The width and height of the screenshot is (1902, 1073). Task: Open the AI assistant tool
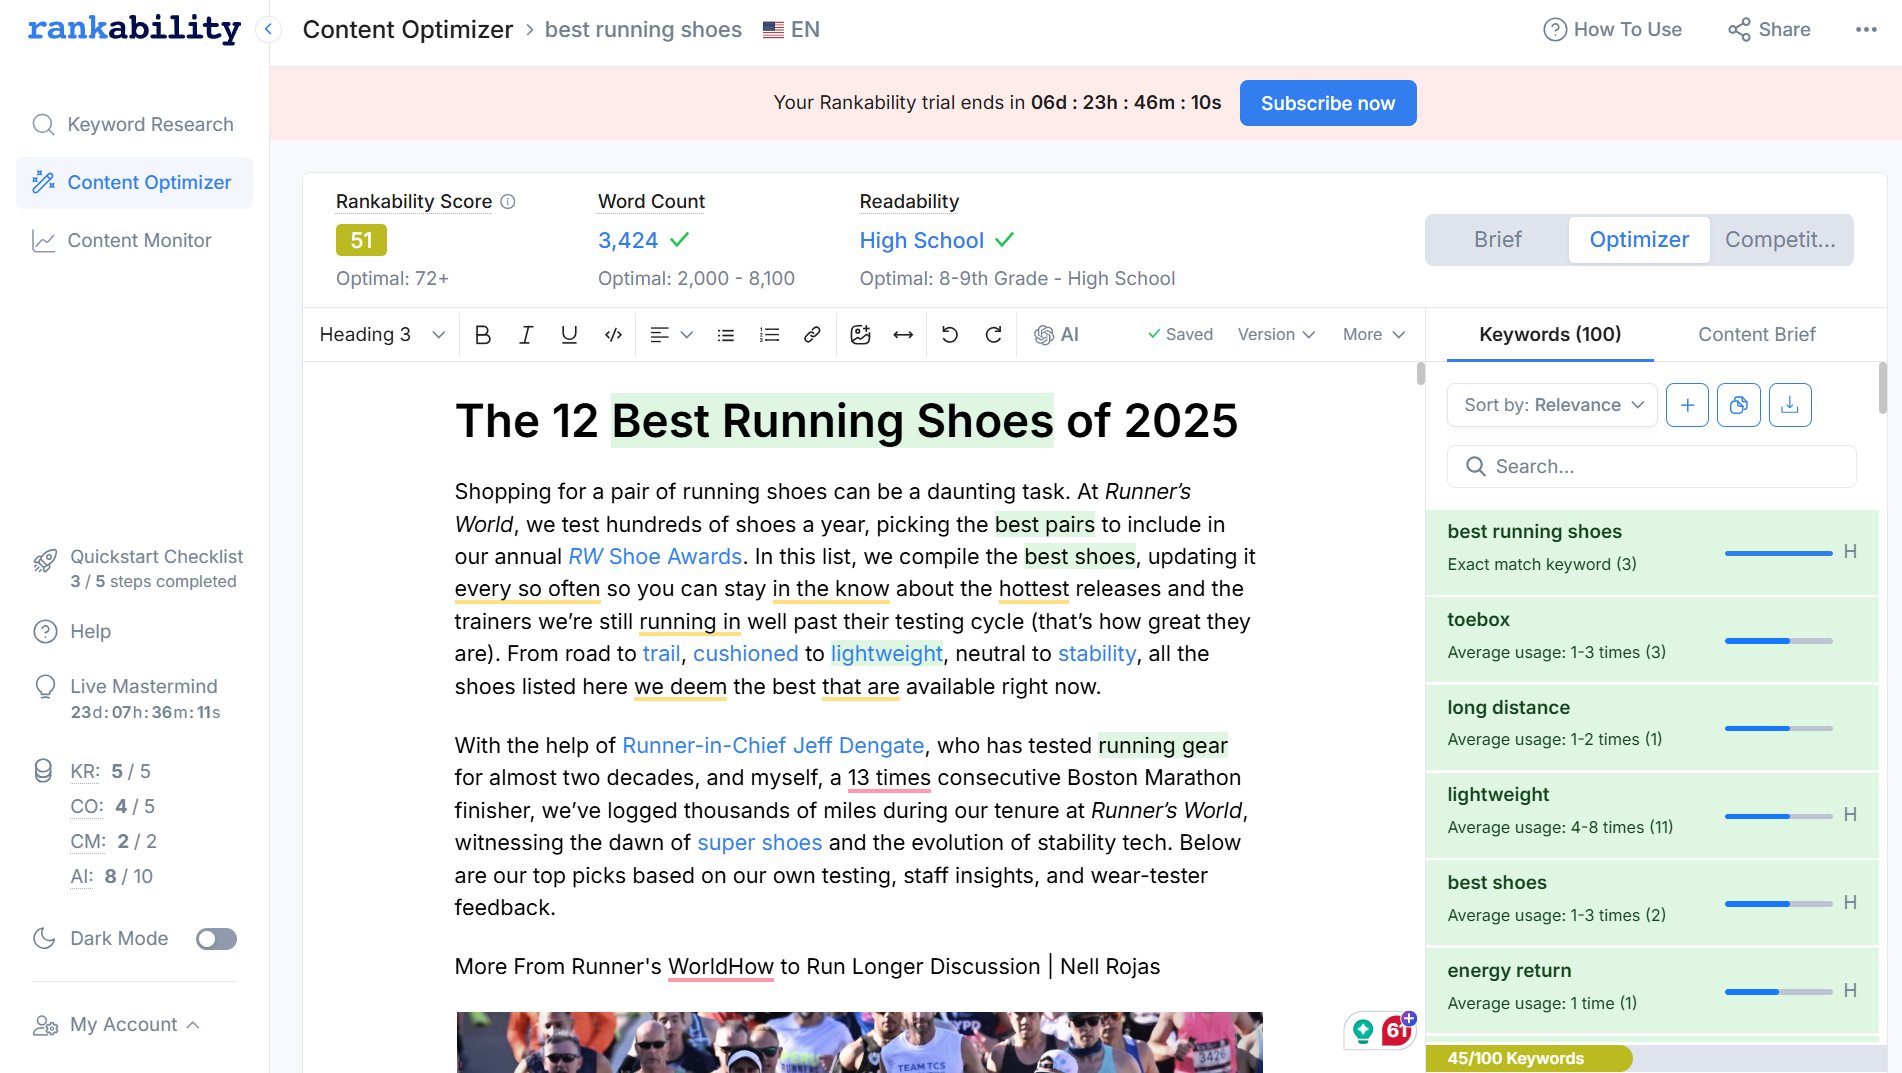point(1057,335)
